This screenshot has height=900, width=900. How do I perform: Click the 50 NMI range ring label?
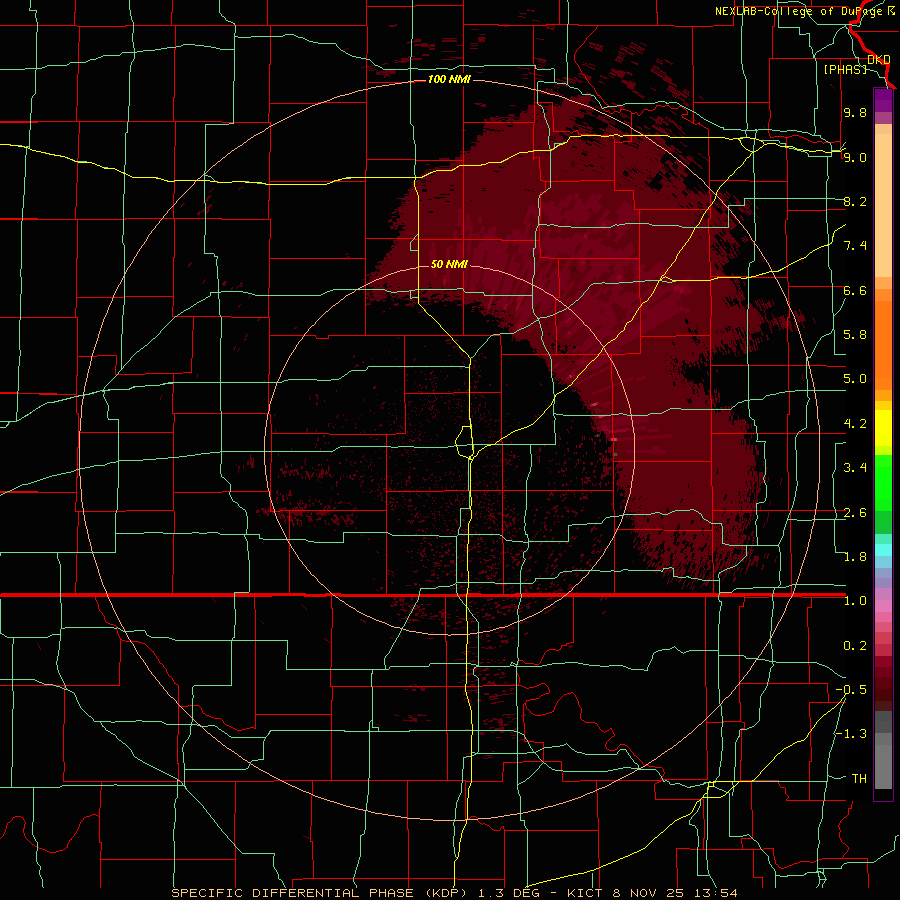coord(449,264)
